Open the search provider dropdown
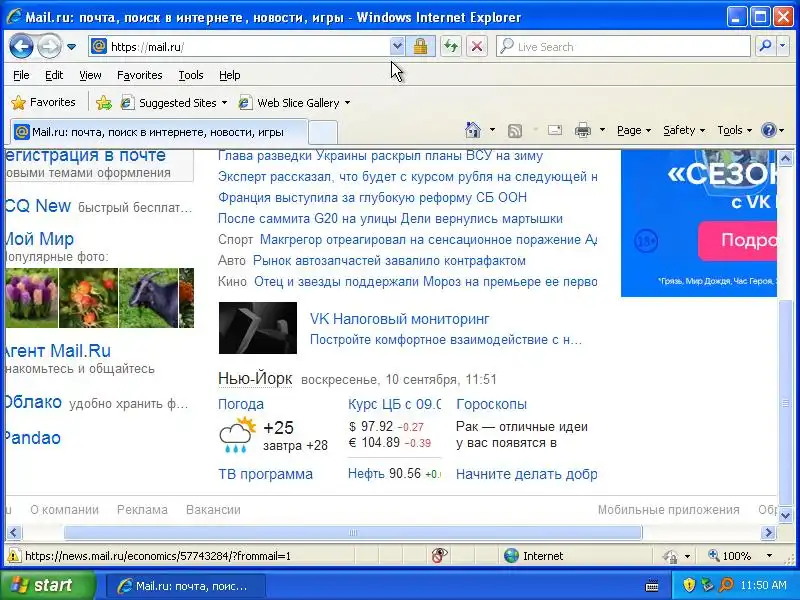This screenshot has width=800, height=600. [x=783, y=47]
